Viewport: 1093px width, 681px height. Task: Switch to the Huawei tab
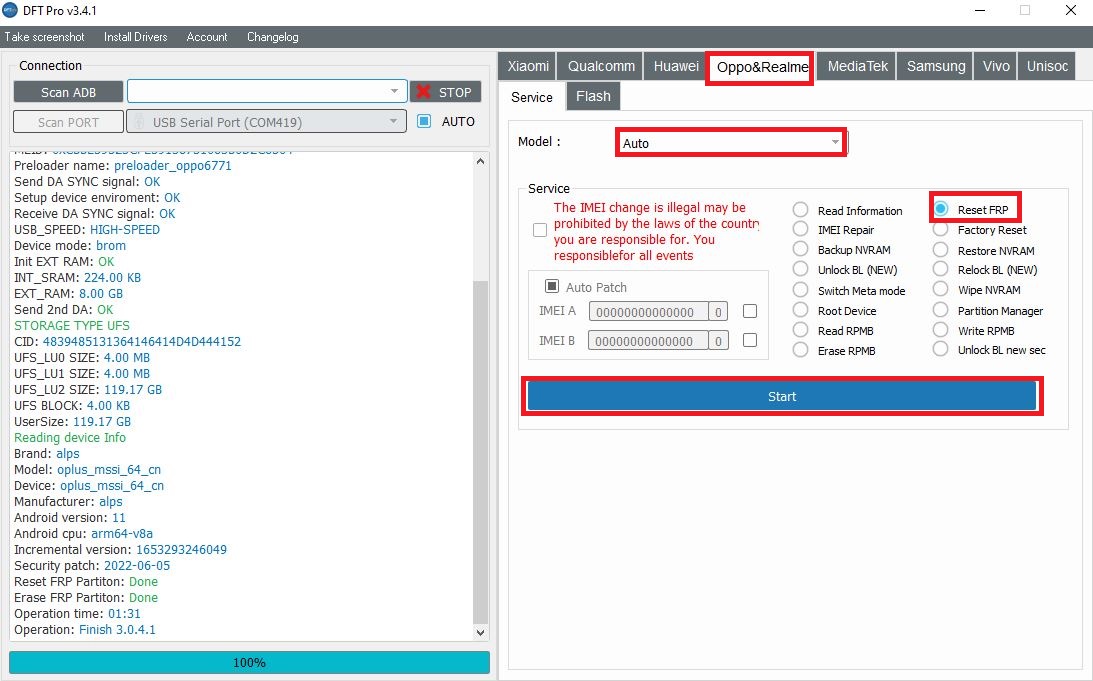click(675, 66)
